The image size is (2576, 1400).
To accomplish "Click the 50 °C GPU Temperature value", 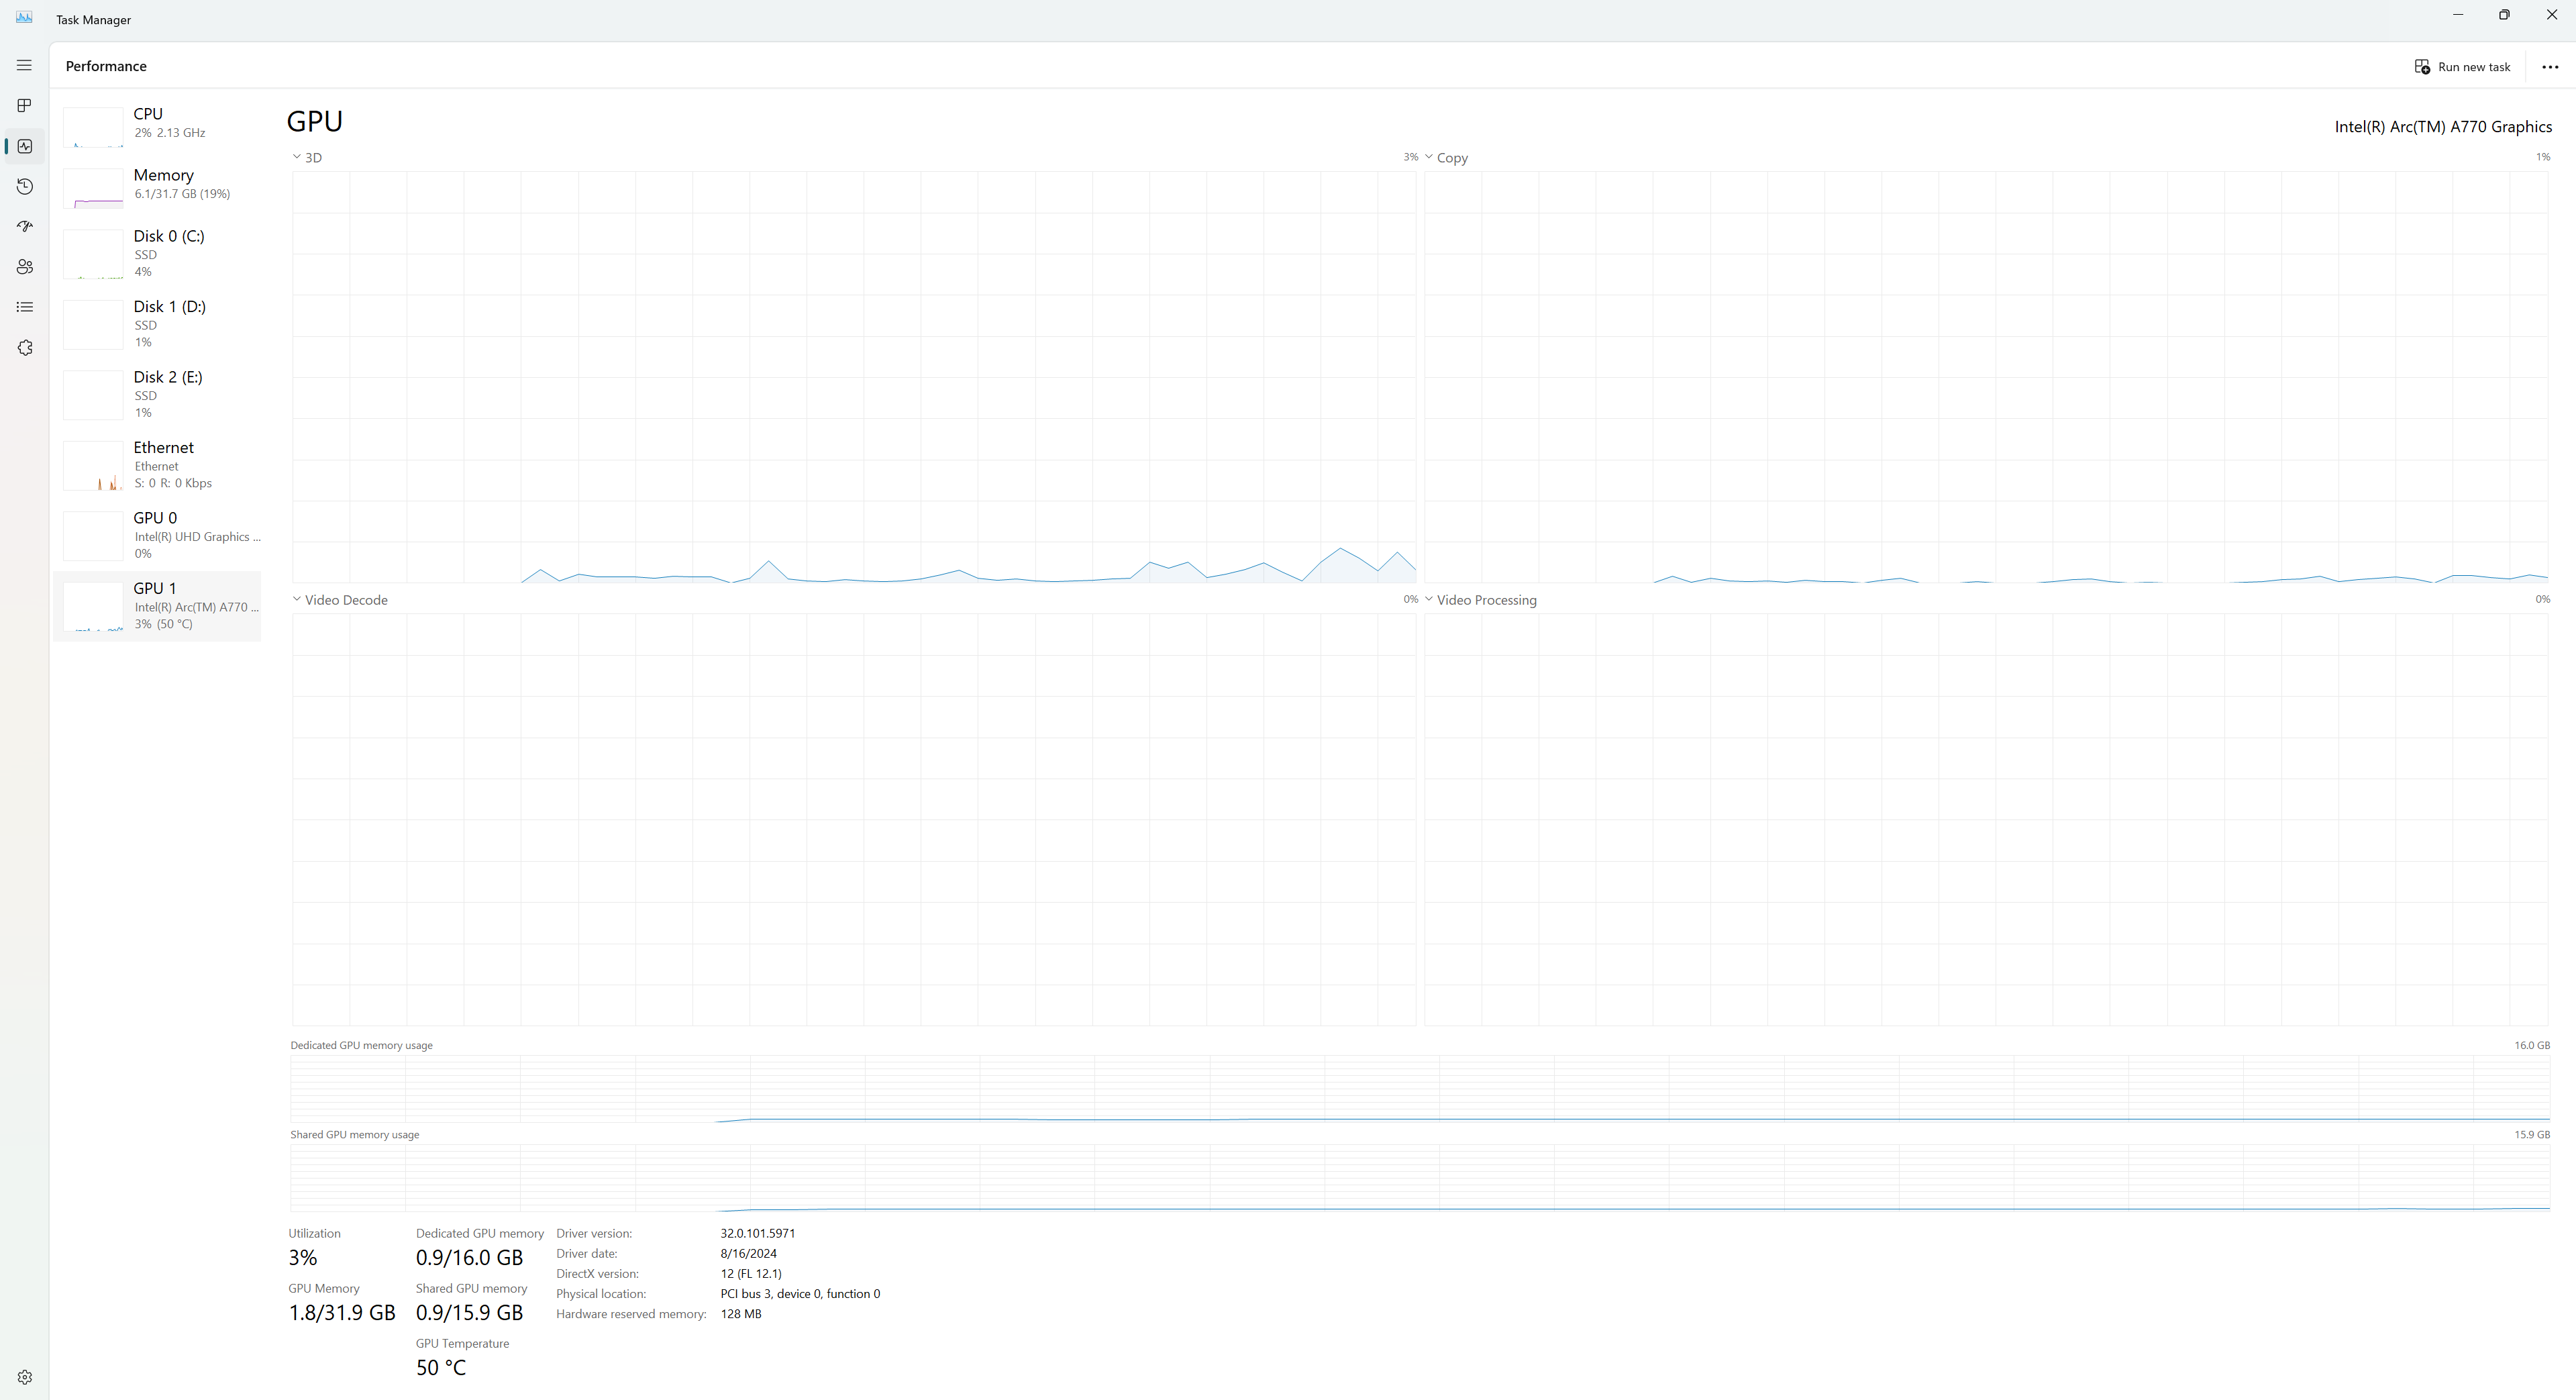I will (441, 1368).
